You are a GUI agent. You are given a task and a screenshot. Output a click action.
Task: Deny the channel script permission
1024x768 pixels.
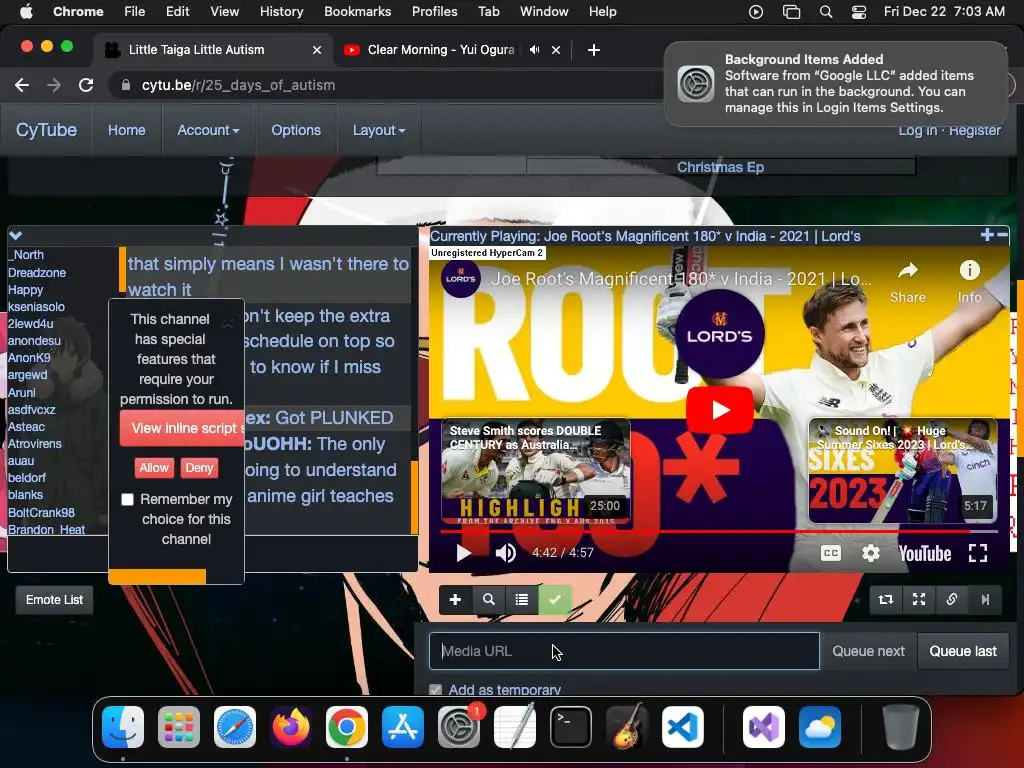point(199,468)
